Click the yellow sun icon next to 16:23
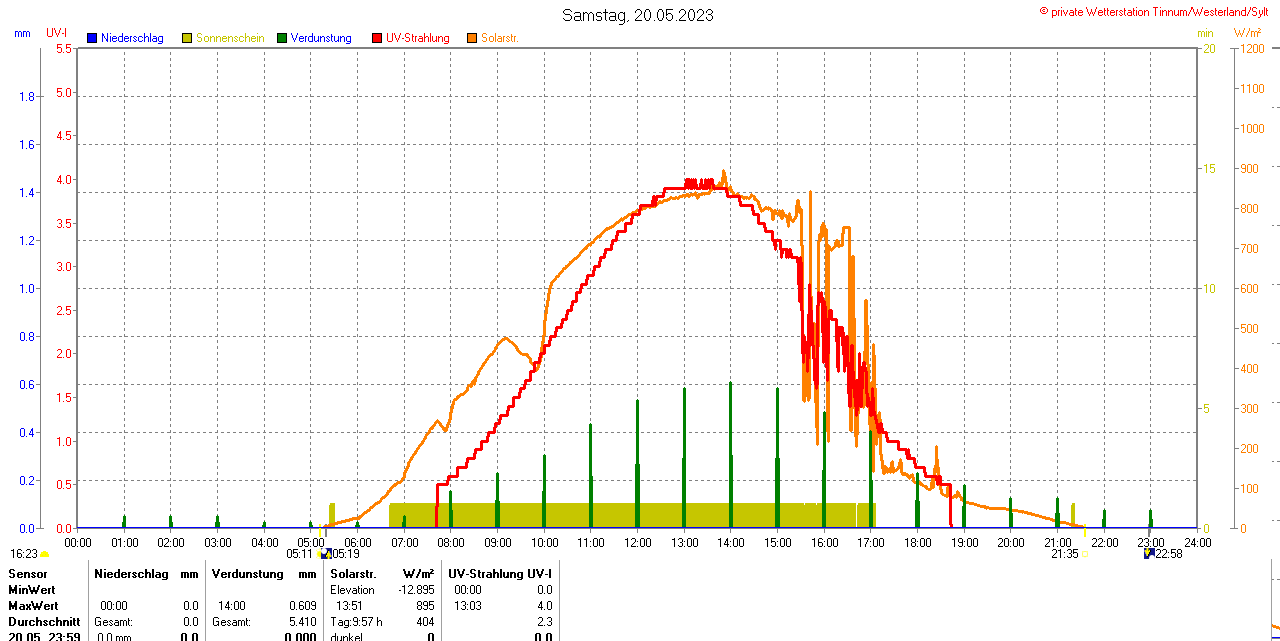 pos(45,554)
